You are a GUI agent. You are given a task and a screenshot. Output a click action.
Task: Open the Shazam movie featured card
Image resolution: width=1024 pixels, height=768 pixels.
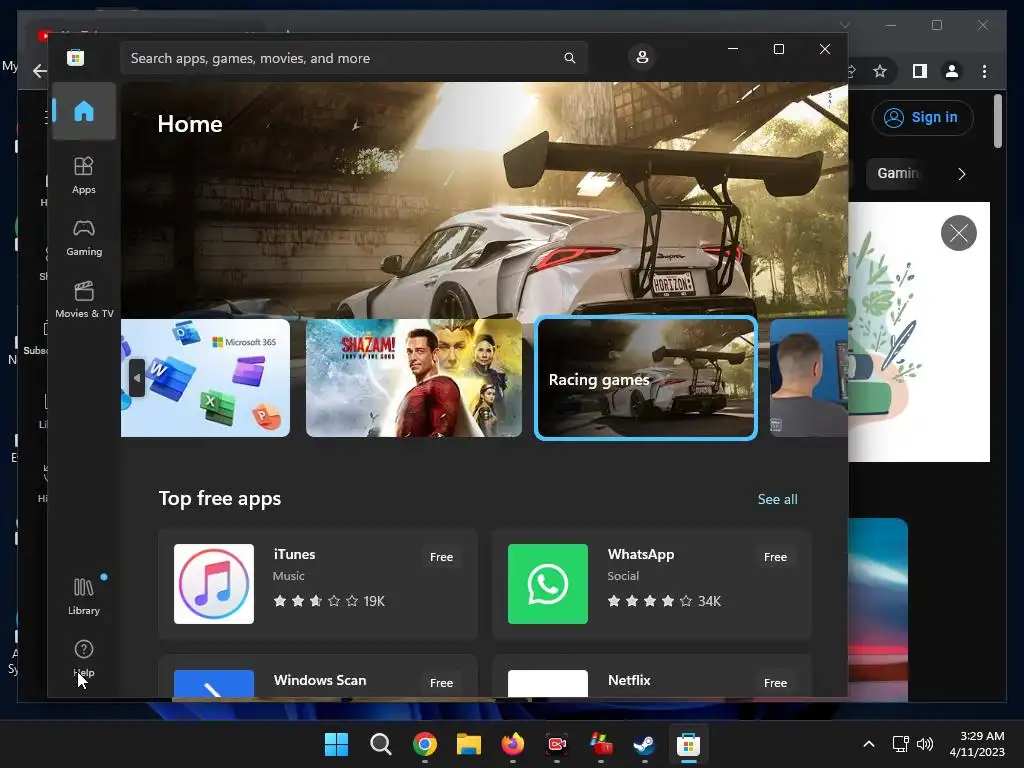click(413, 377)
